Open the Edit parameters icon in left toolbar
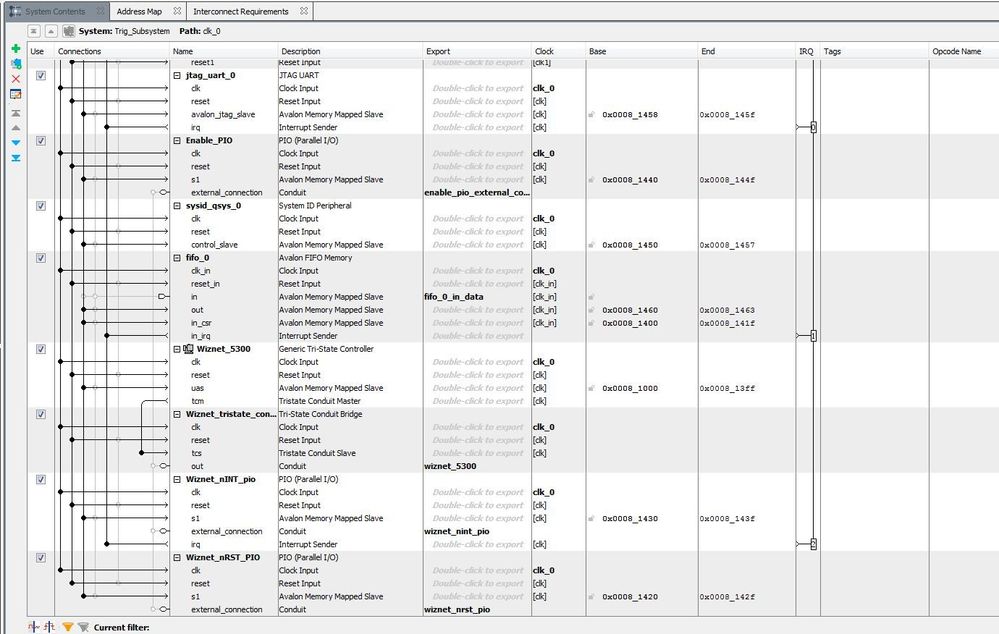 tap(16, 94)
